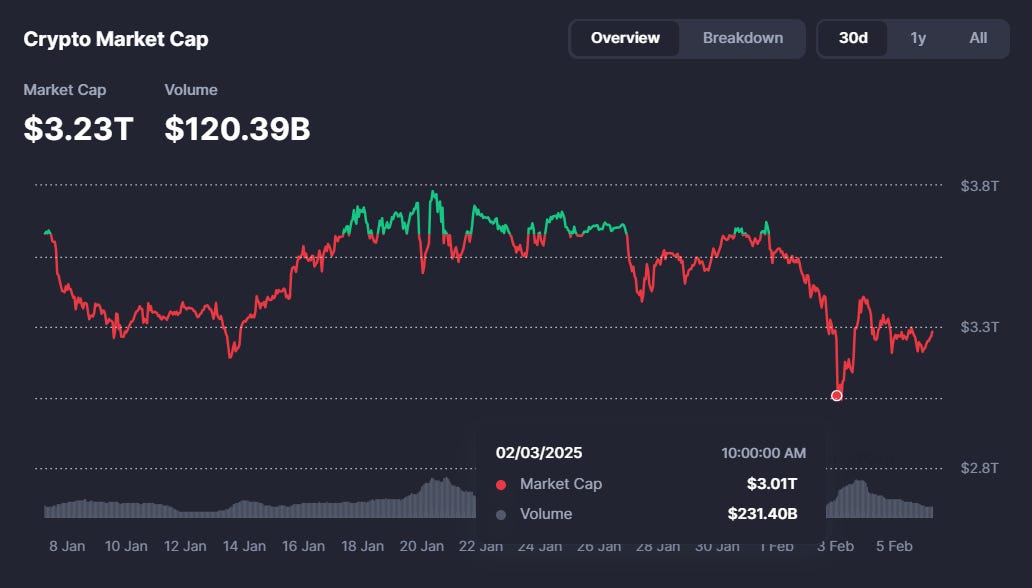
Task: Click the Crypto Market Cap title
Action: click(x=116, y=40)
